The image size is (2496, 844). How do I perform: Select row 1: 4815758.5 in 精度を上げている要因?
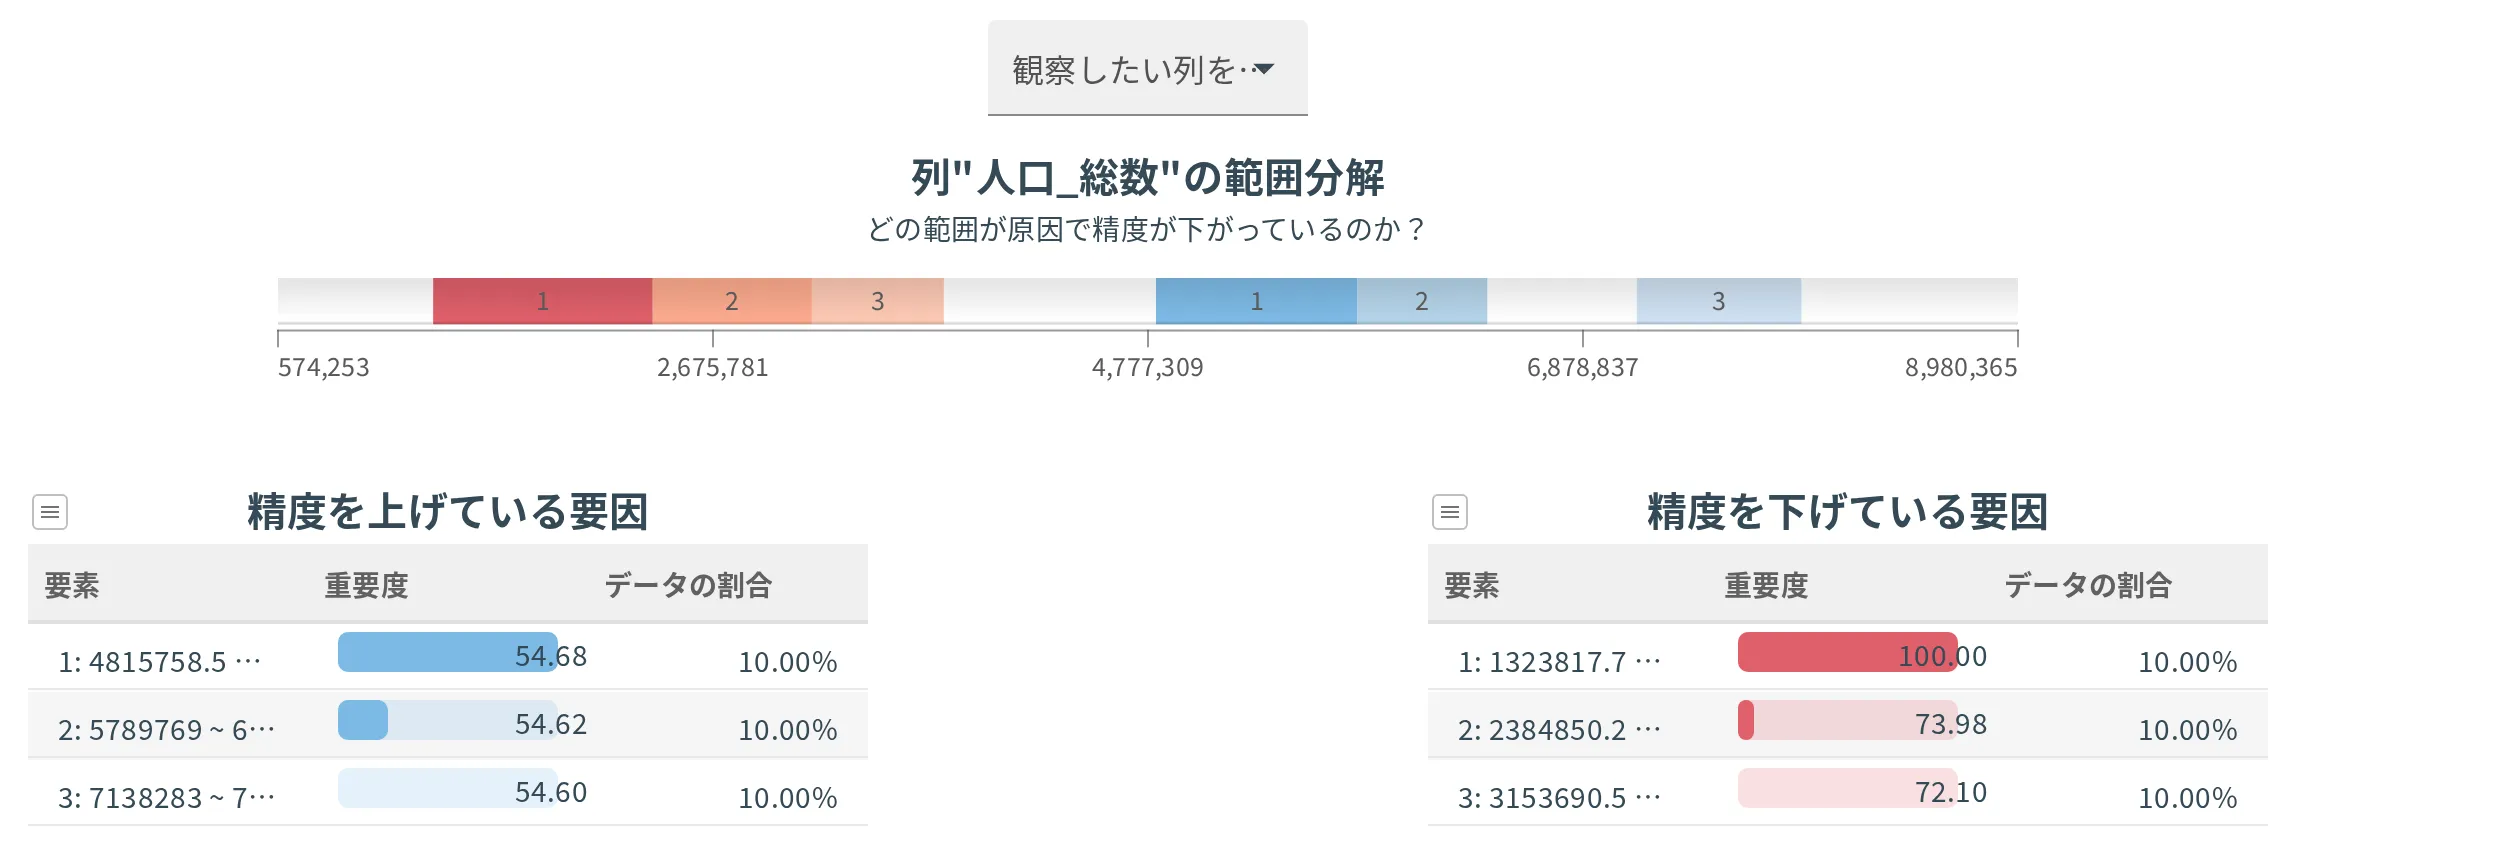point(448,657)
